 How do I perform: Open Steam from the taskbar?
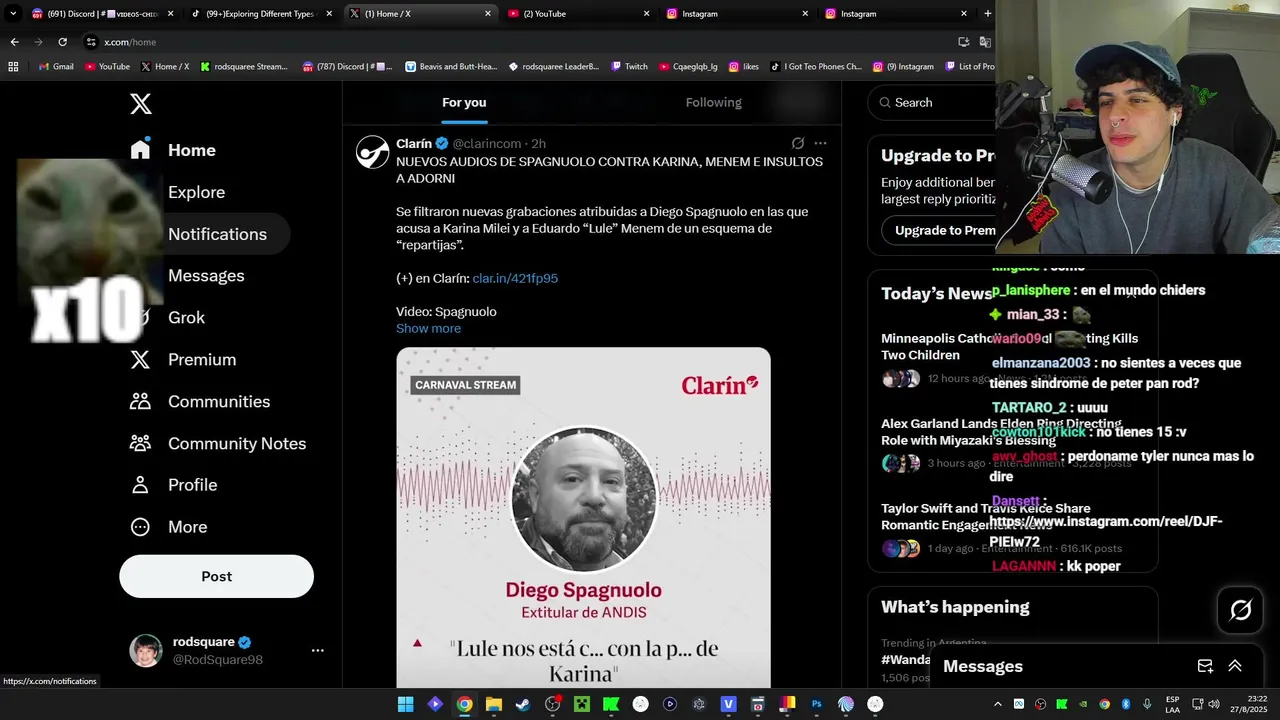[523, 704]
